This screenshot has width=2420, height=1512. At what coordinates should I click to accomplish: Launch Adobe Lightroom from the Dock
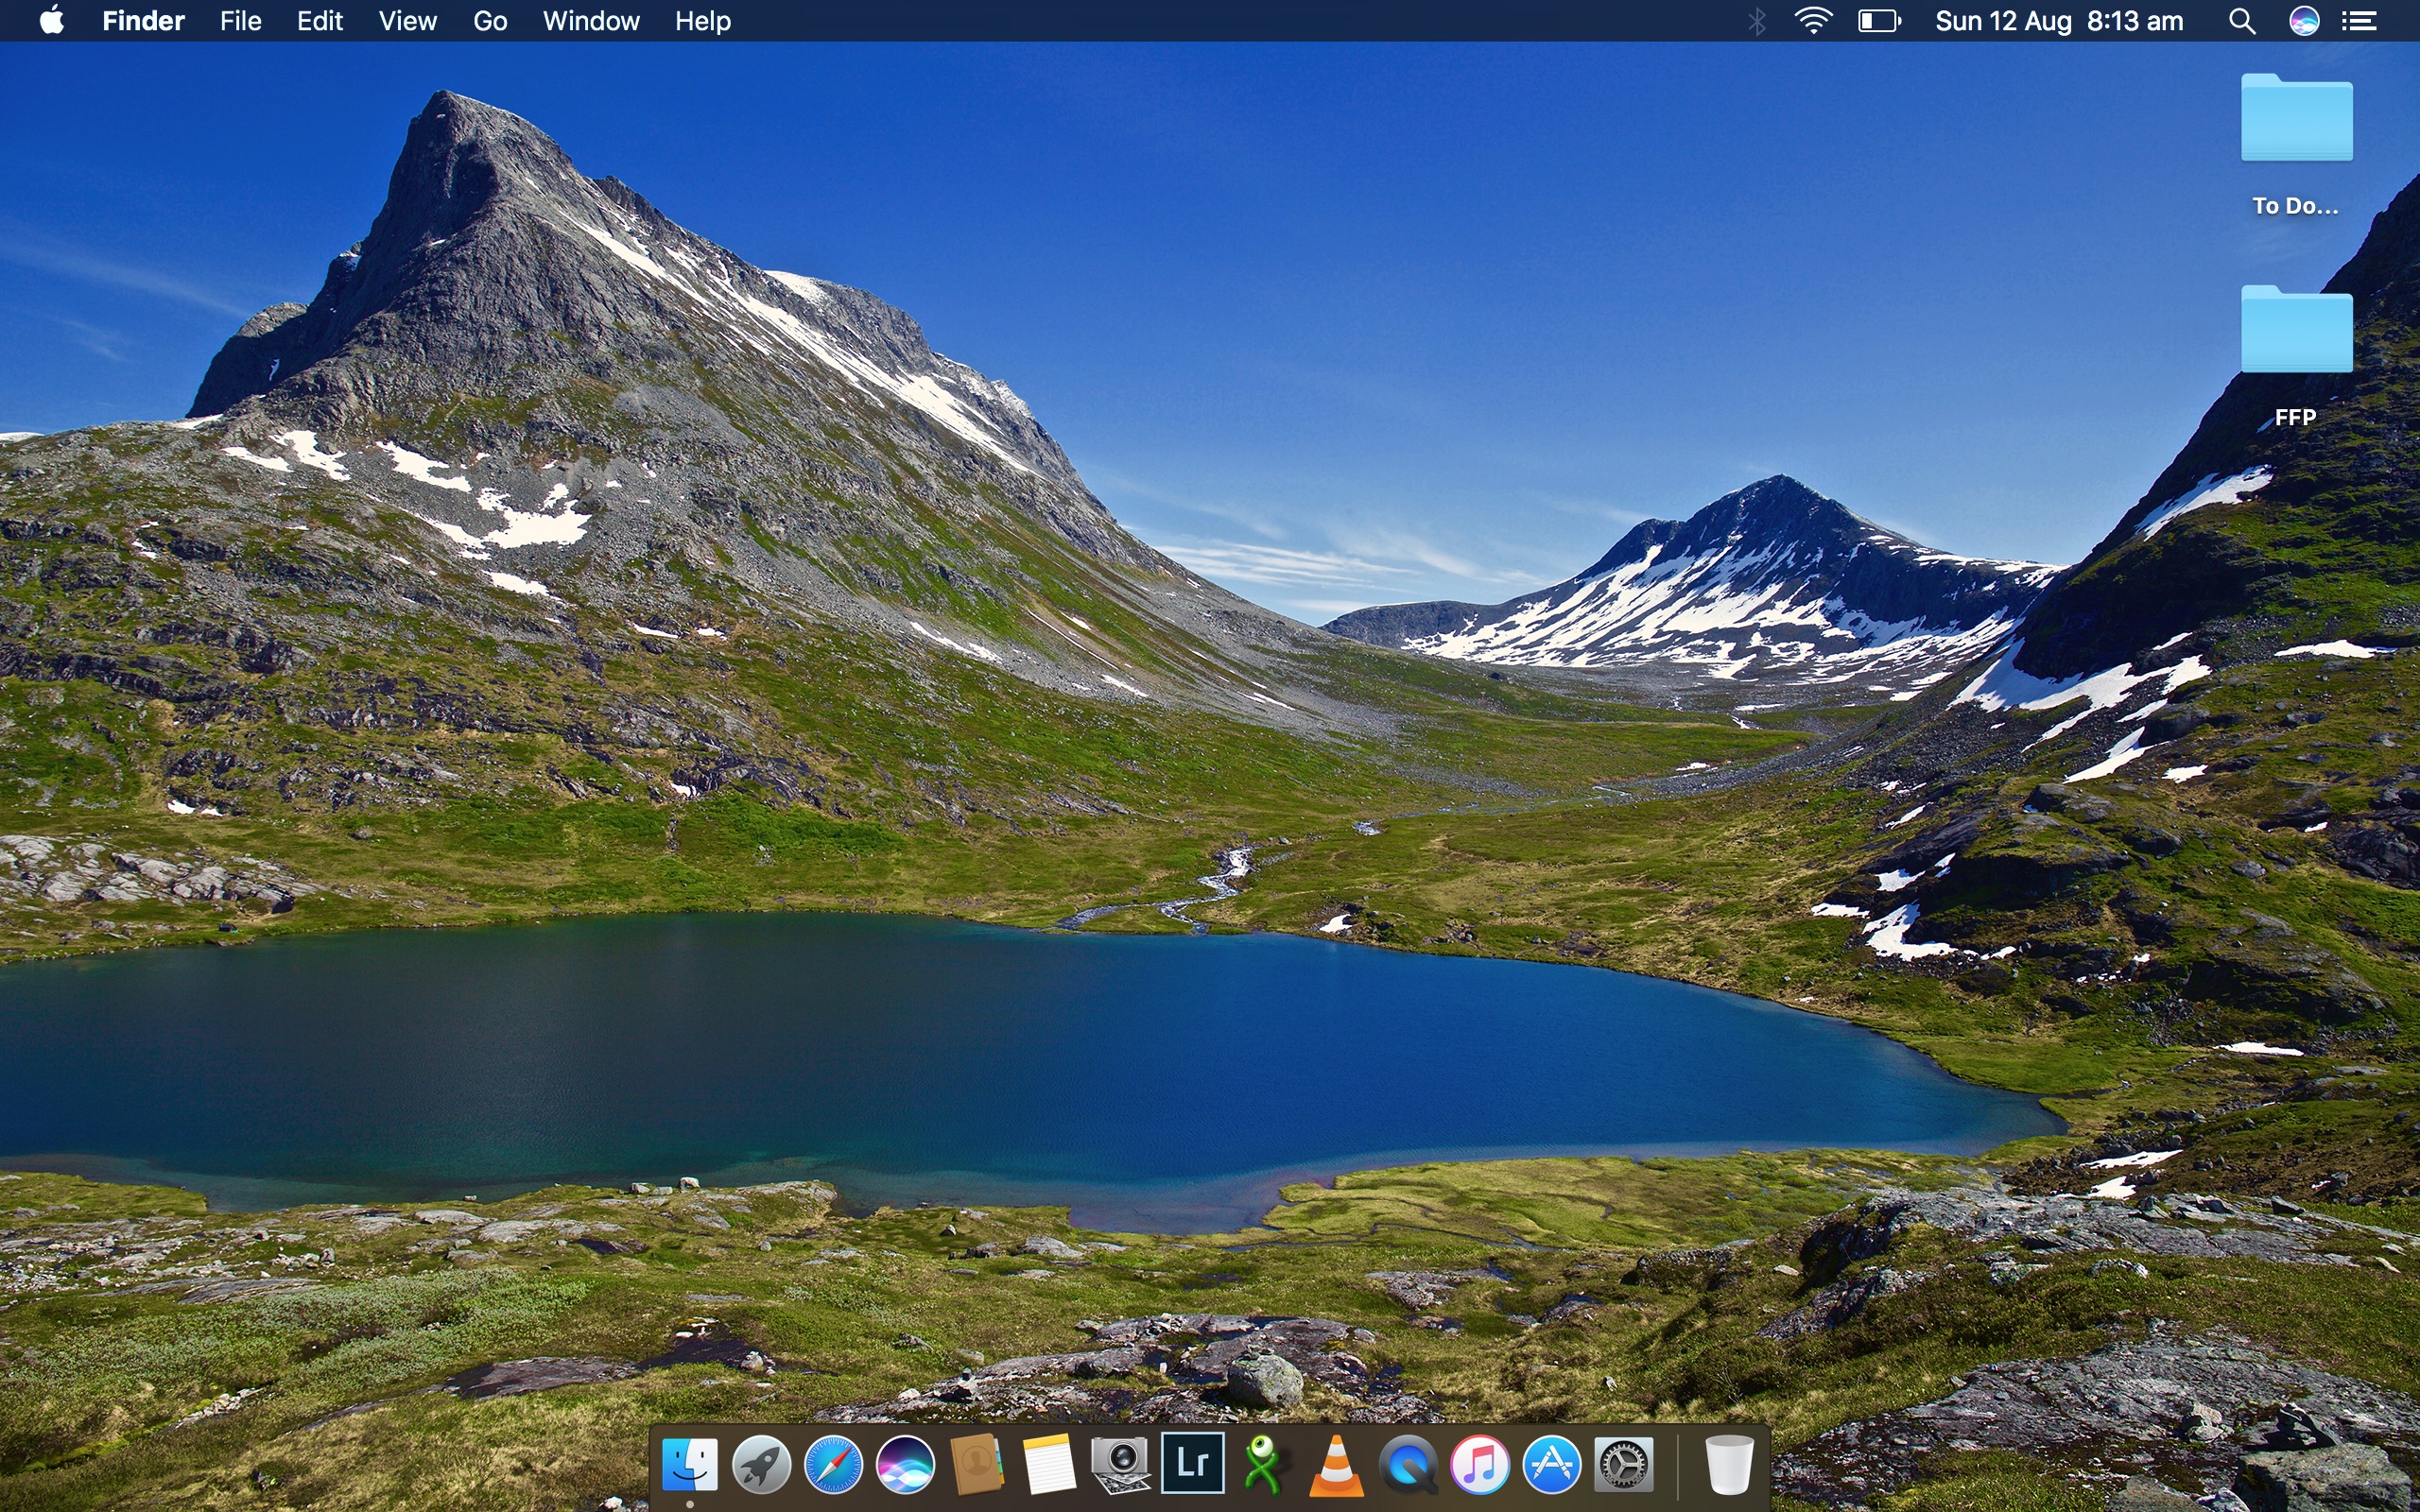tap(1192, 1463)
